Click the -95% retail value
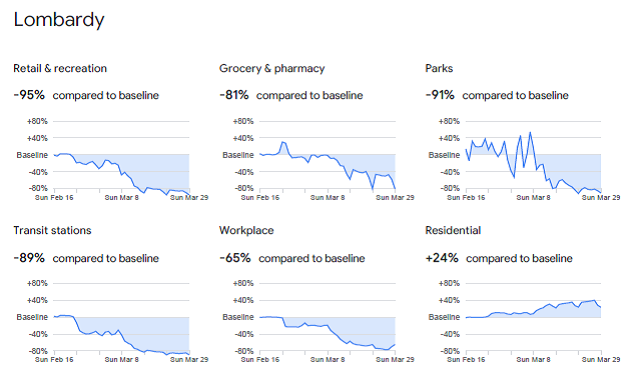The height and width of the screenshot is (369, 644). [29, 95]
